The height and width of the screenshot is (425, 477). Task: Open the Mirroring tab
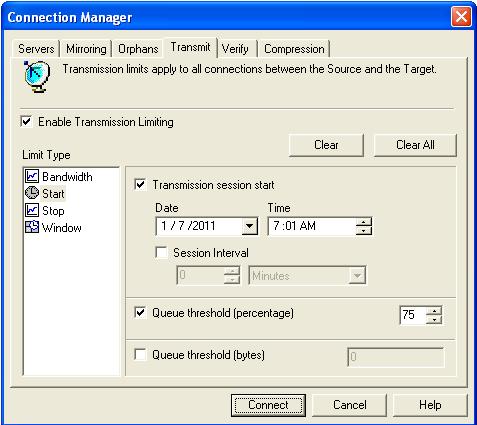[x=86, y=49]
